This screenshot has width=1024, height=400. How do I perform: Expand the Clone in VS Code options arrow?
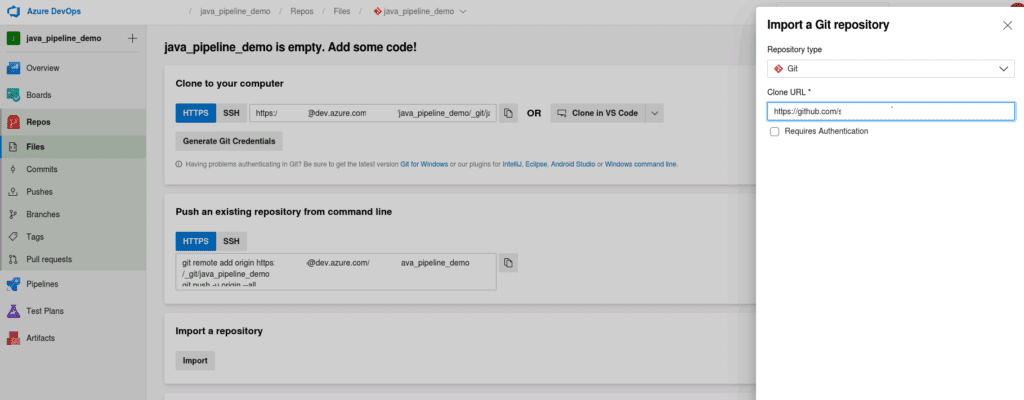tap(655, 113)
